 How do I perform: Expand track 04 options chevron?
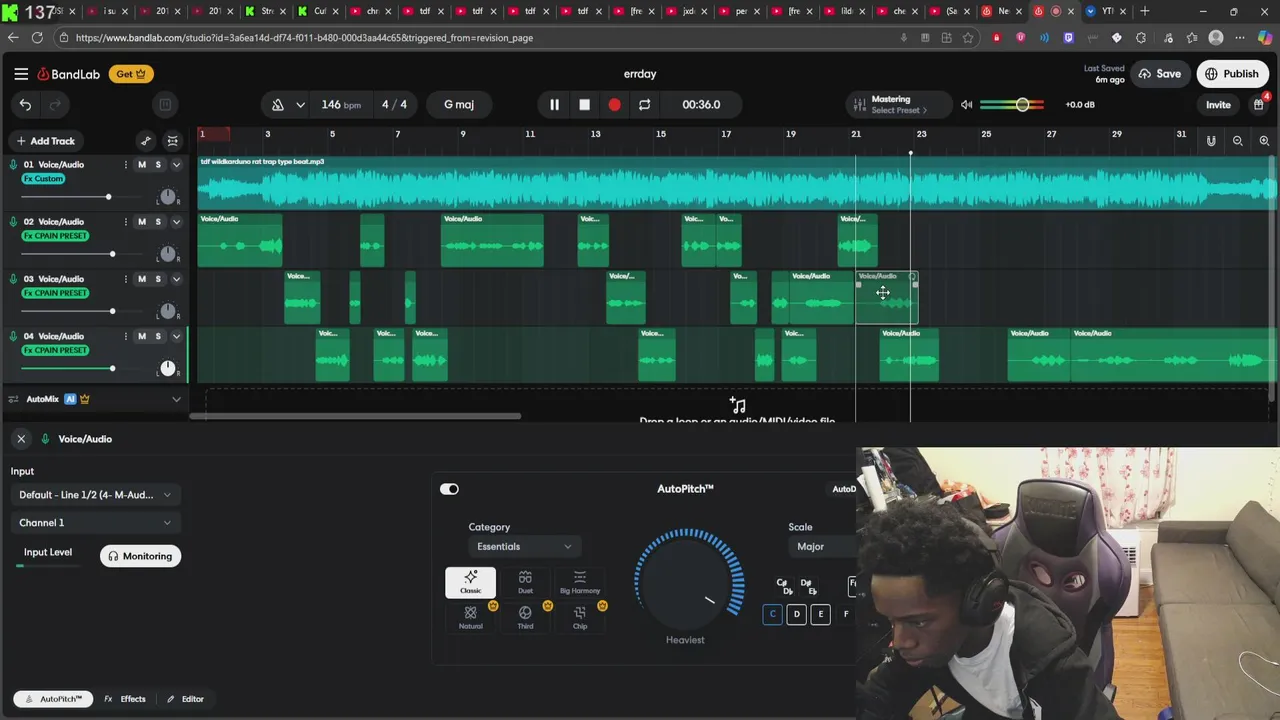(x=176, y=336)
